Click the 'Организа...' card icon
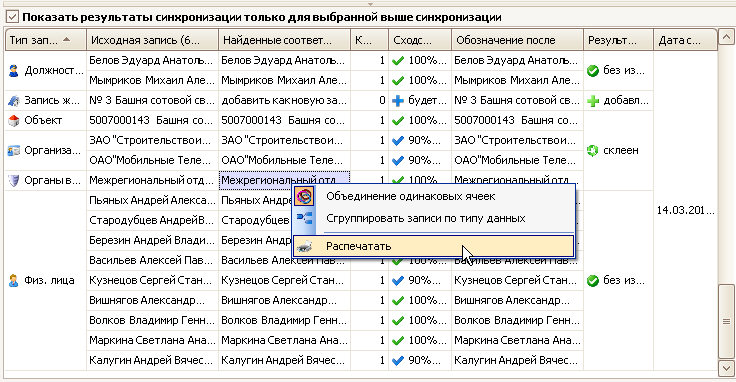This screenshot has width=736, height=382. point(14,151)
